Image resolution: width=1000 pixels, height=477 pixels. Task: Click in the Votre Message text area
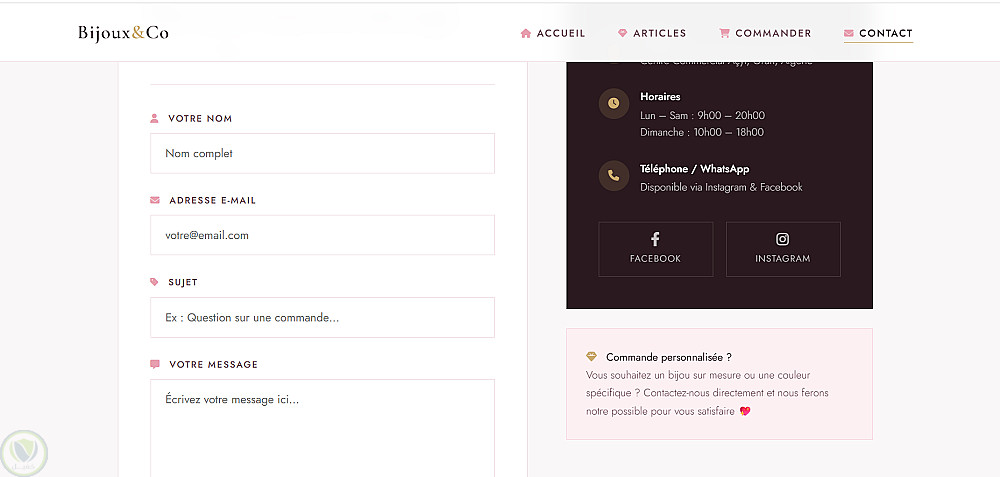click(322, 428)
